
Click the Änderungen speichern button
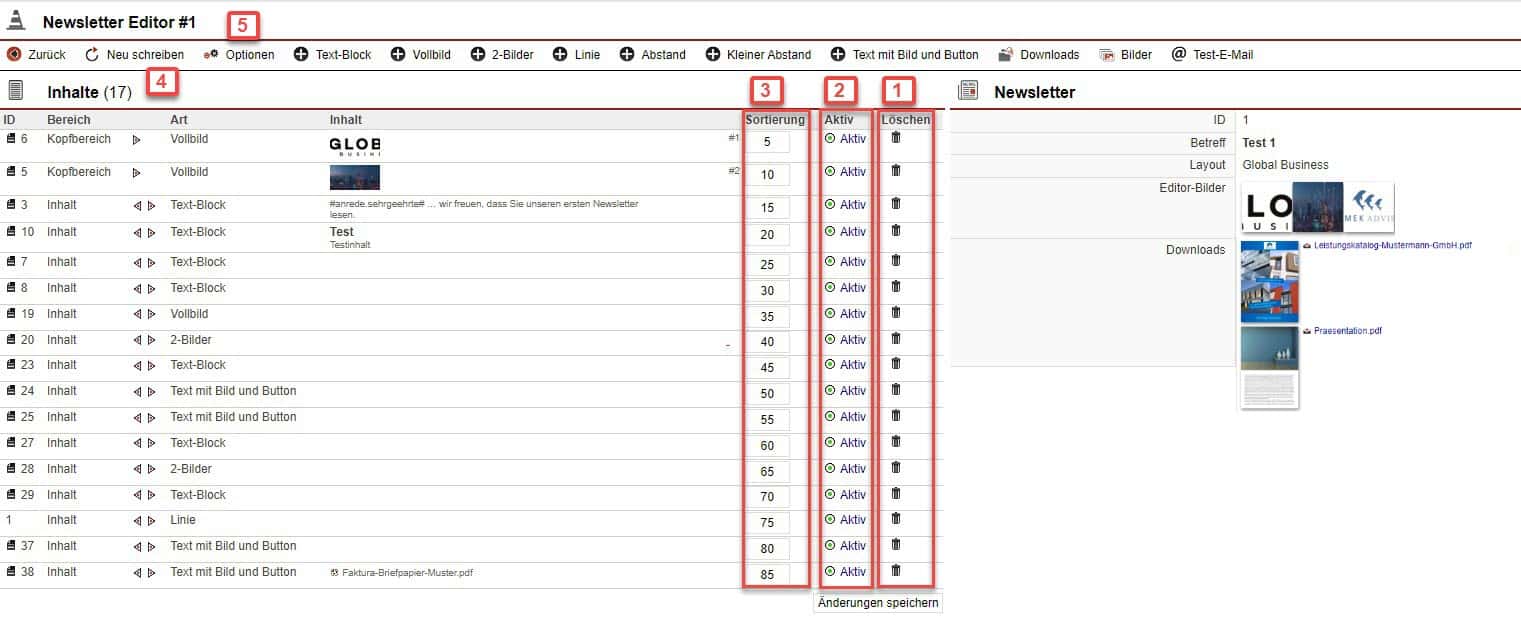click(877, 603)
